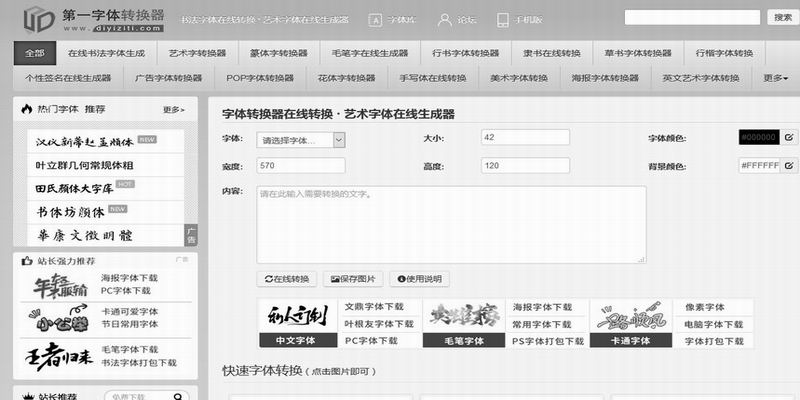Open the 请选择字体 font dropdown
Image resolution: width=800 pixels, height=400 pixels.
(x=301, y=139)
